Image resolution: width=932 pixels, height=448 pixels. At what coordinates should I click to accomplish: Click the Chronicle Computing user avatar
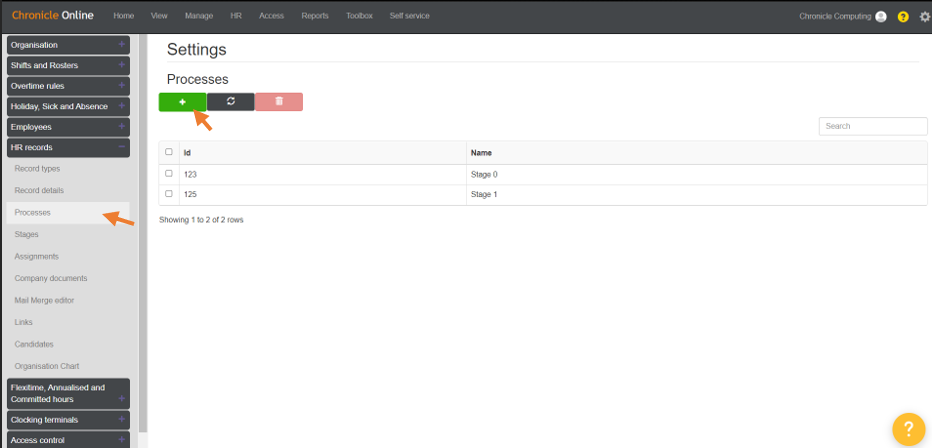881,17
